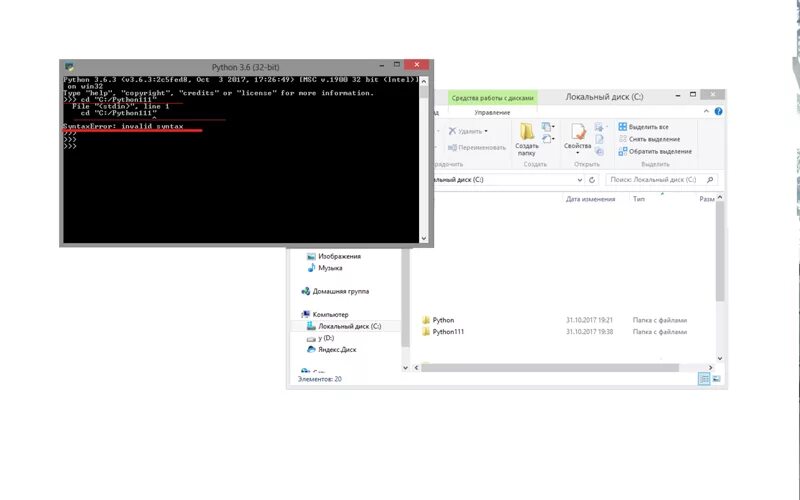
Task: Select the Python folder icon in the file list
Action: (427, 320)
